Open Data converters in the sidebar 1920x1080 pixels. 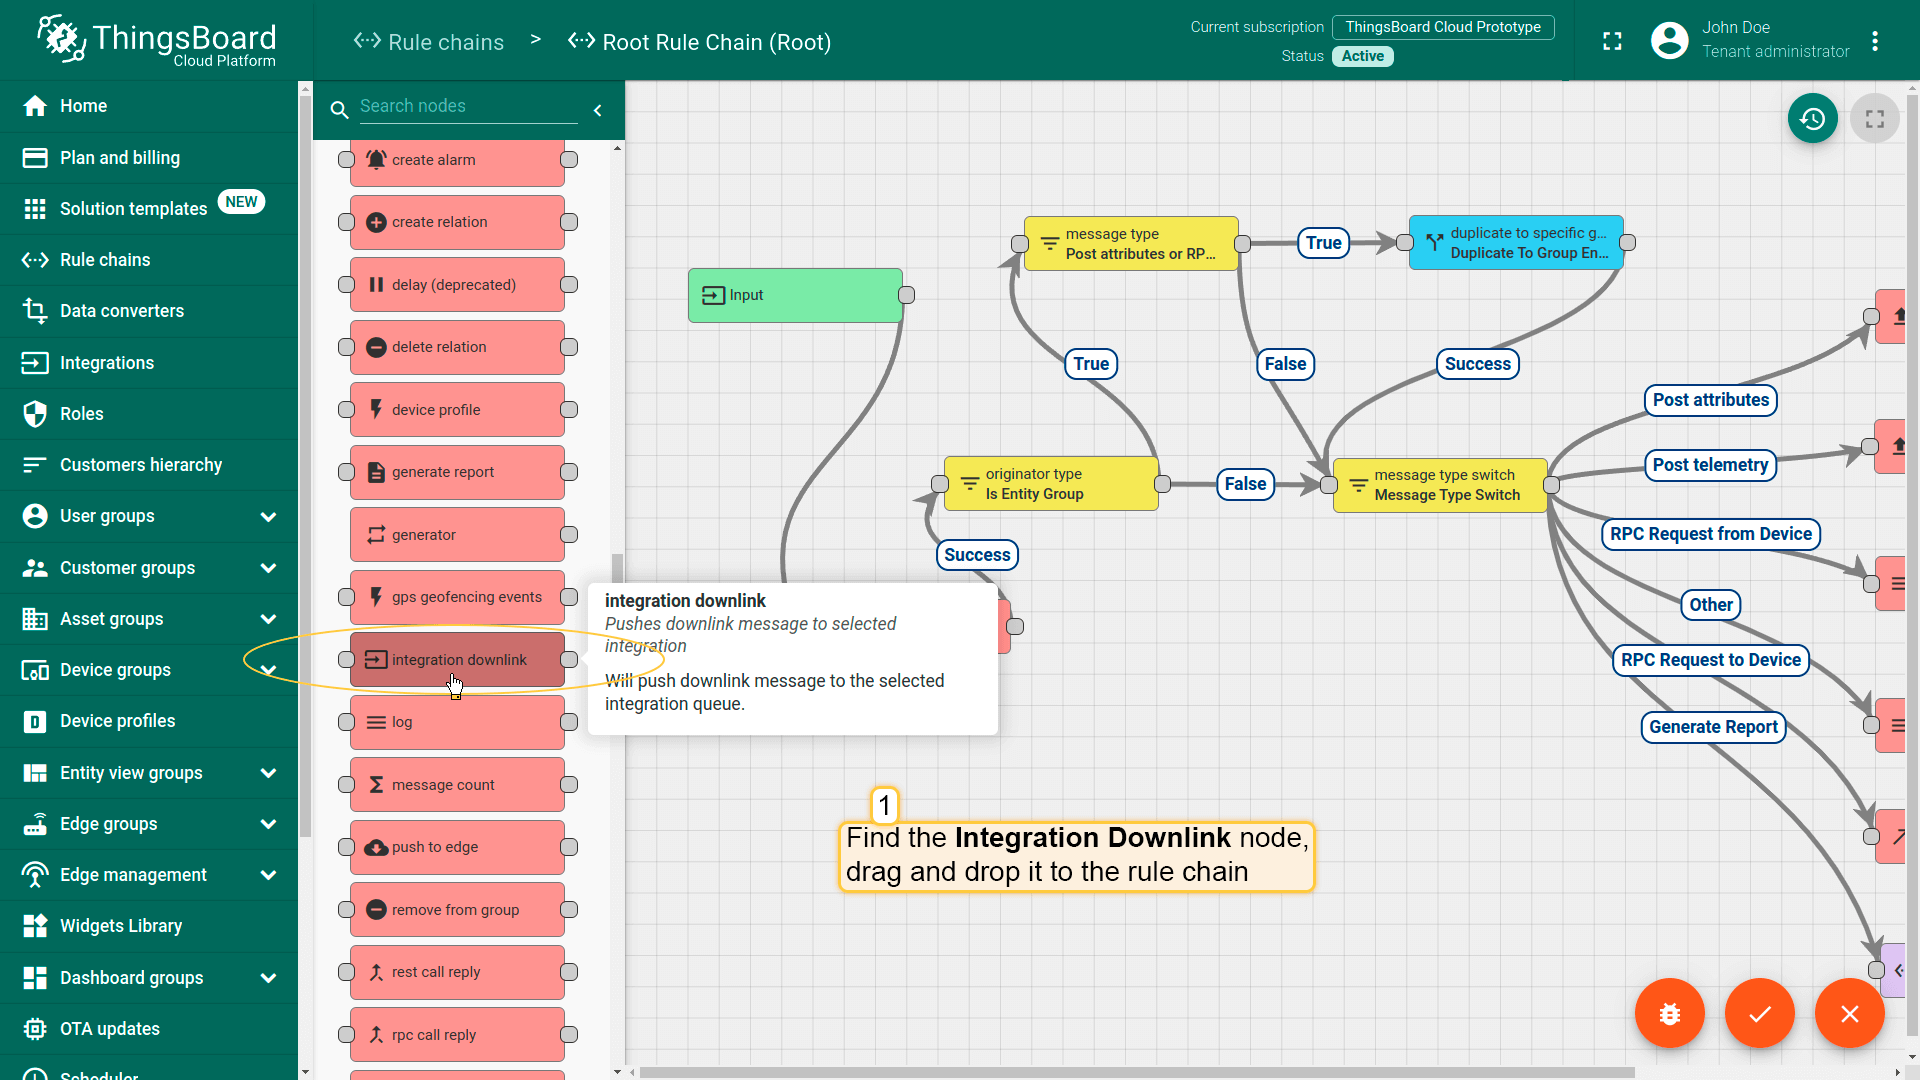click(x=121, y=311)
